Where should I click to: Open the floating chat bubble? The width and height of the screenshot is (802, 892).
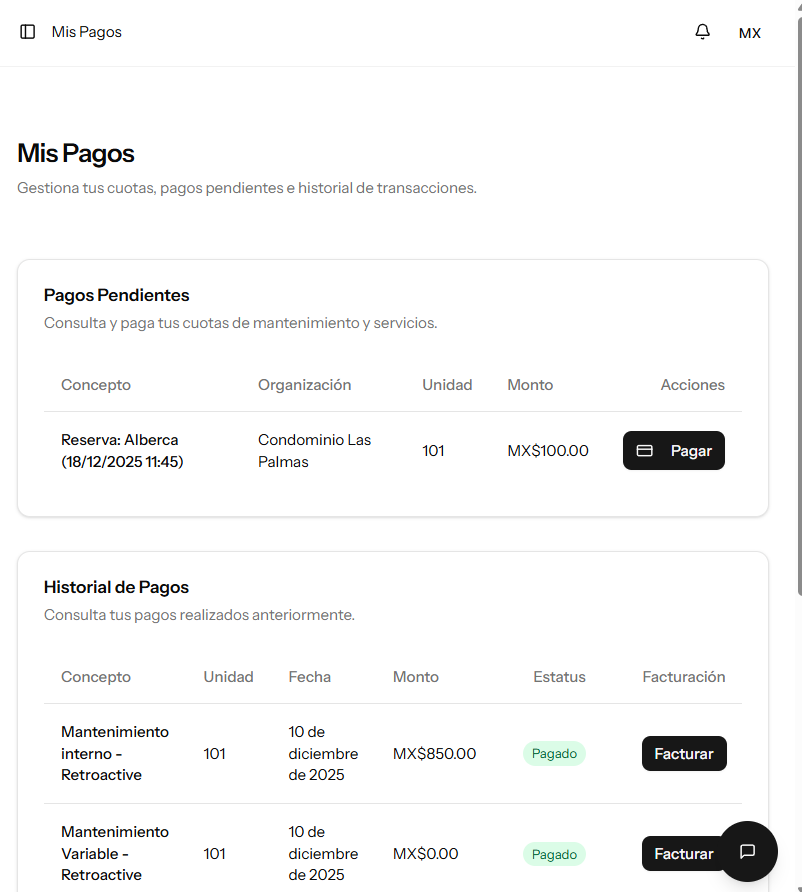tap(747, 851)
